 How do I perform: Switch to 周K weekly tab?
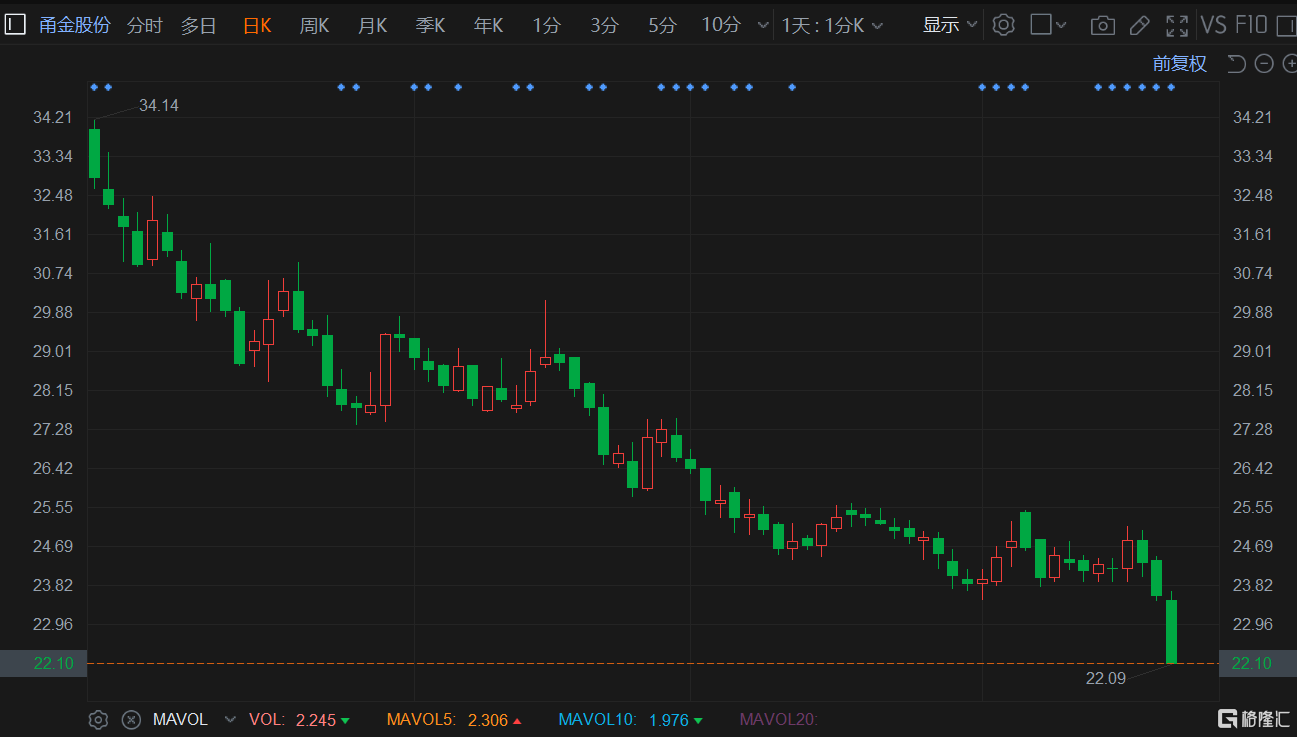[314, 25]
